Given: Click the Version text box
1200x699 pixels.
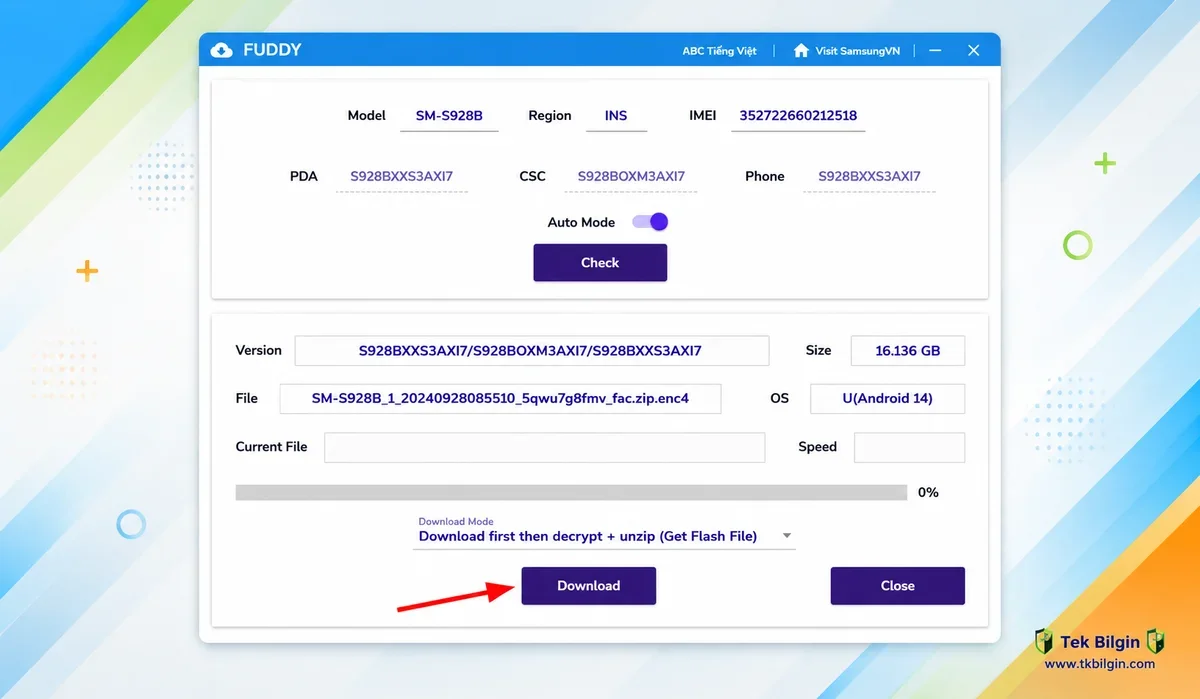Looking at the screenshot, I should point(531,350).
